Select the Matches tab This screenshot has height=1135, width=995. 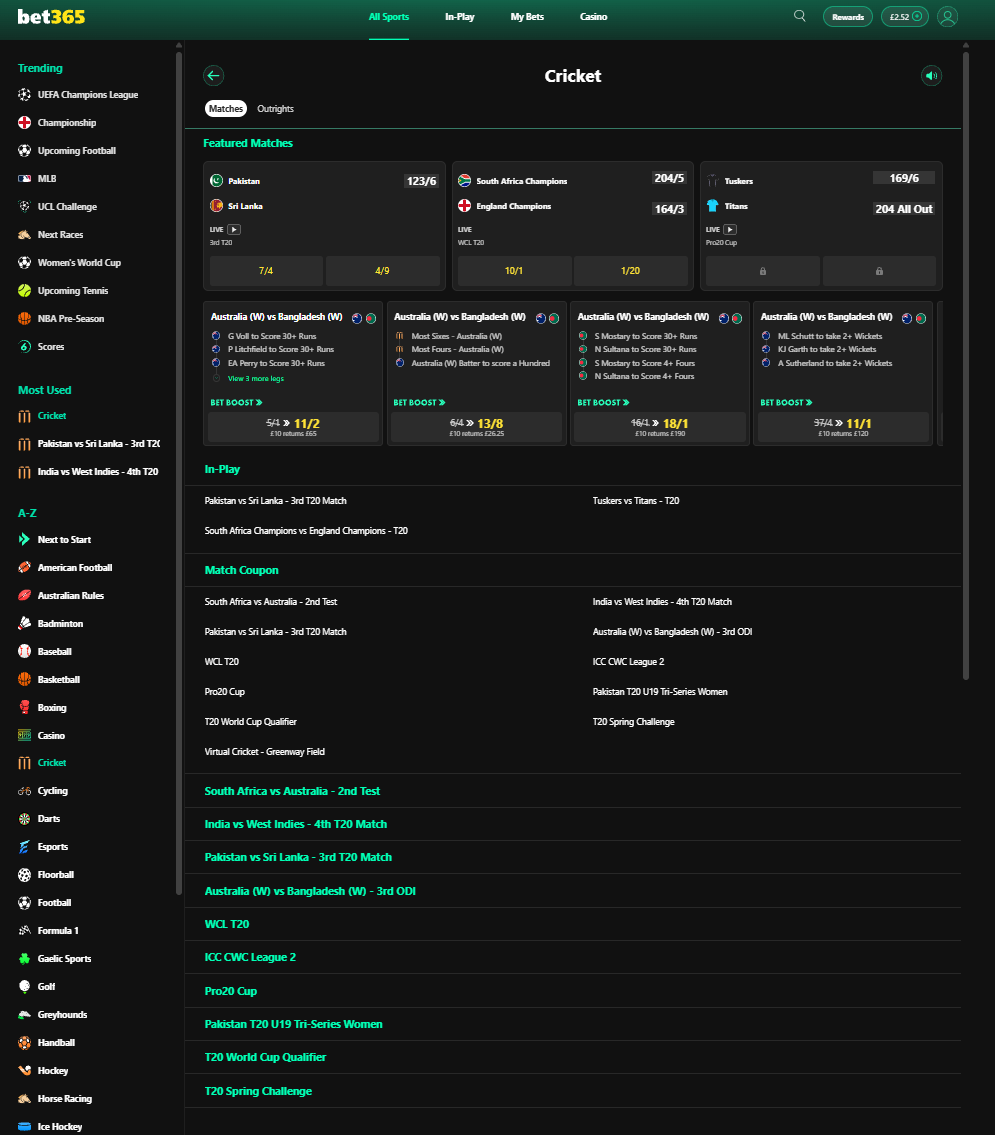coord(226,109)
